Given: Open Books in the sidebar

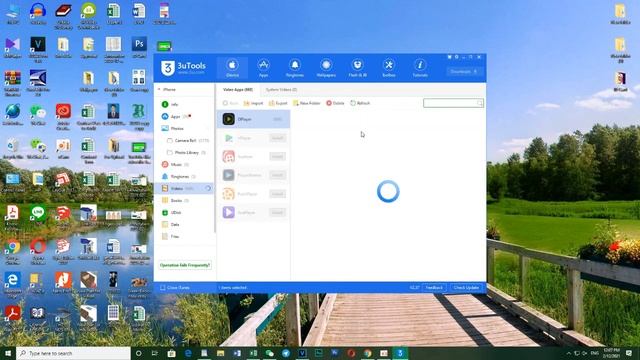Looking at the screenshot, I should pos(175,200).
